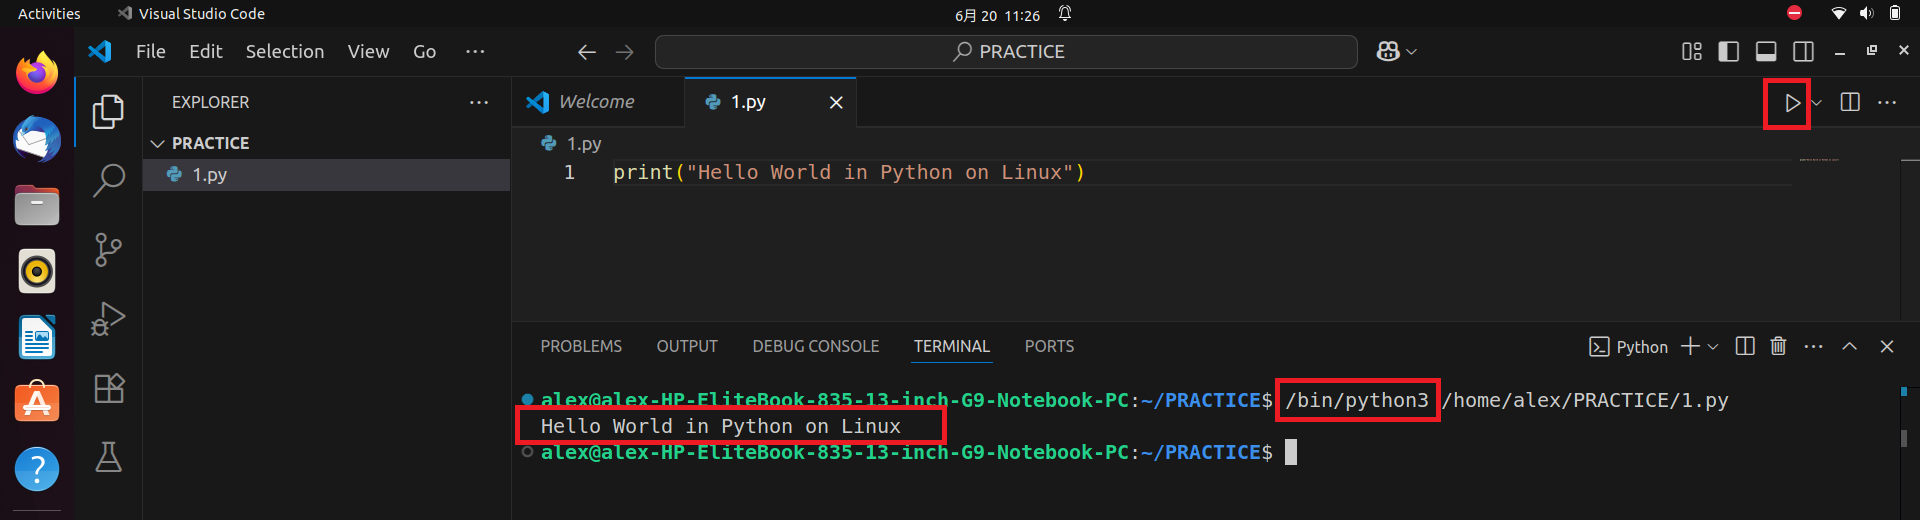1920x520 pixels.
Task: Open the Welcome editor tab
Action: click(x=597, y=102)
